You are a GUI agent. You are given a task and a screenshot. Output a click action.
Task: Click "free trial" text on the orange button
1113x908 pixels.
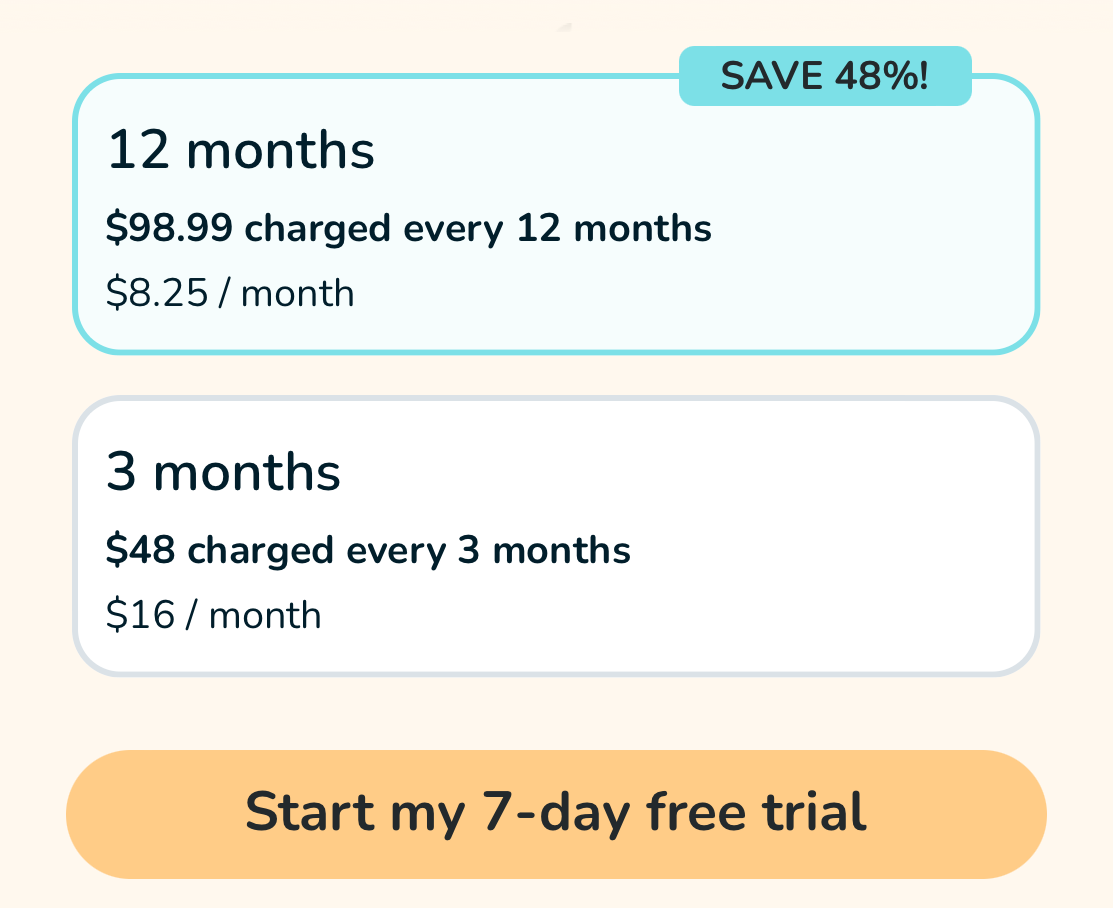click(757, 812)
